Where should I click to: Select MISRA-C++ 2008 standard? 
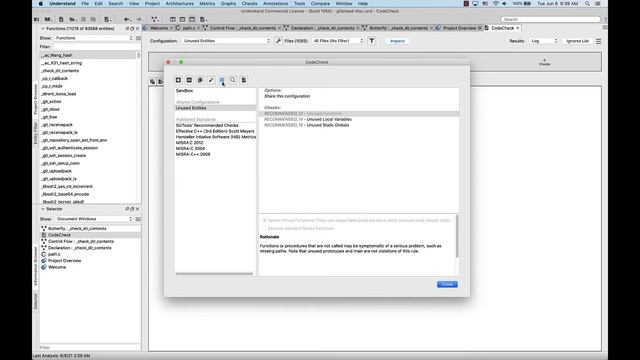(193, 154)
